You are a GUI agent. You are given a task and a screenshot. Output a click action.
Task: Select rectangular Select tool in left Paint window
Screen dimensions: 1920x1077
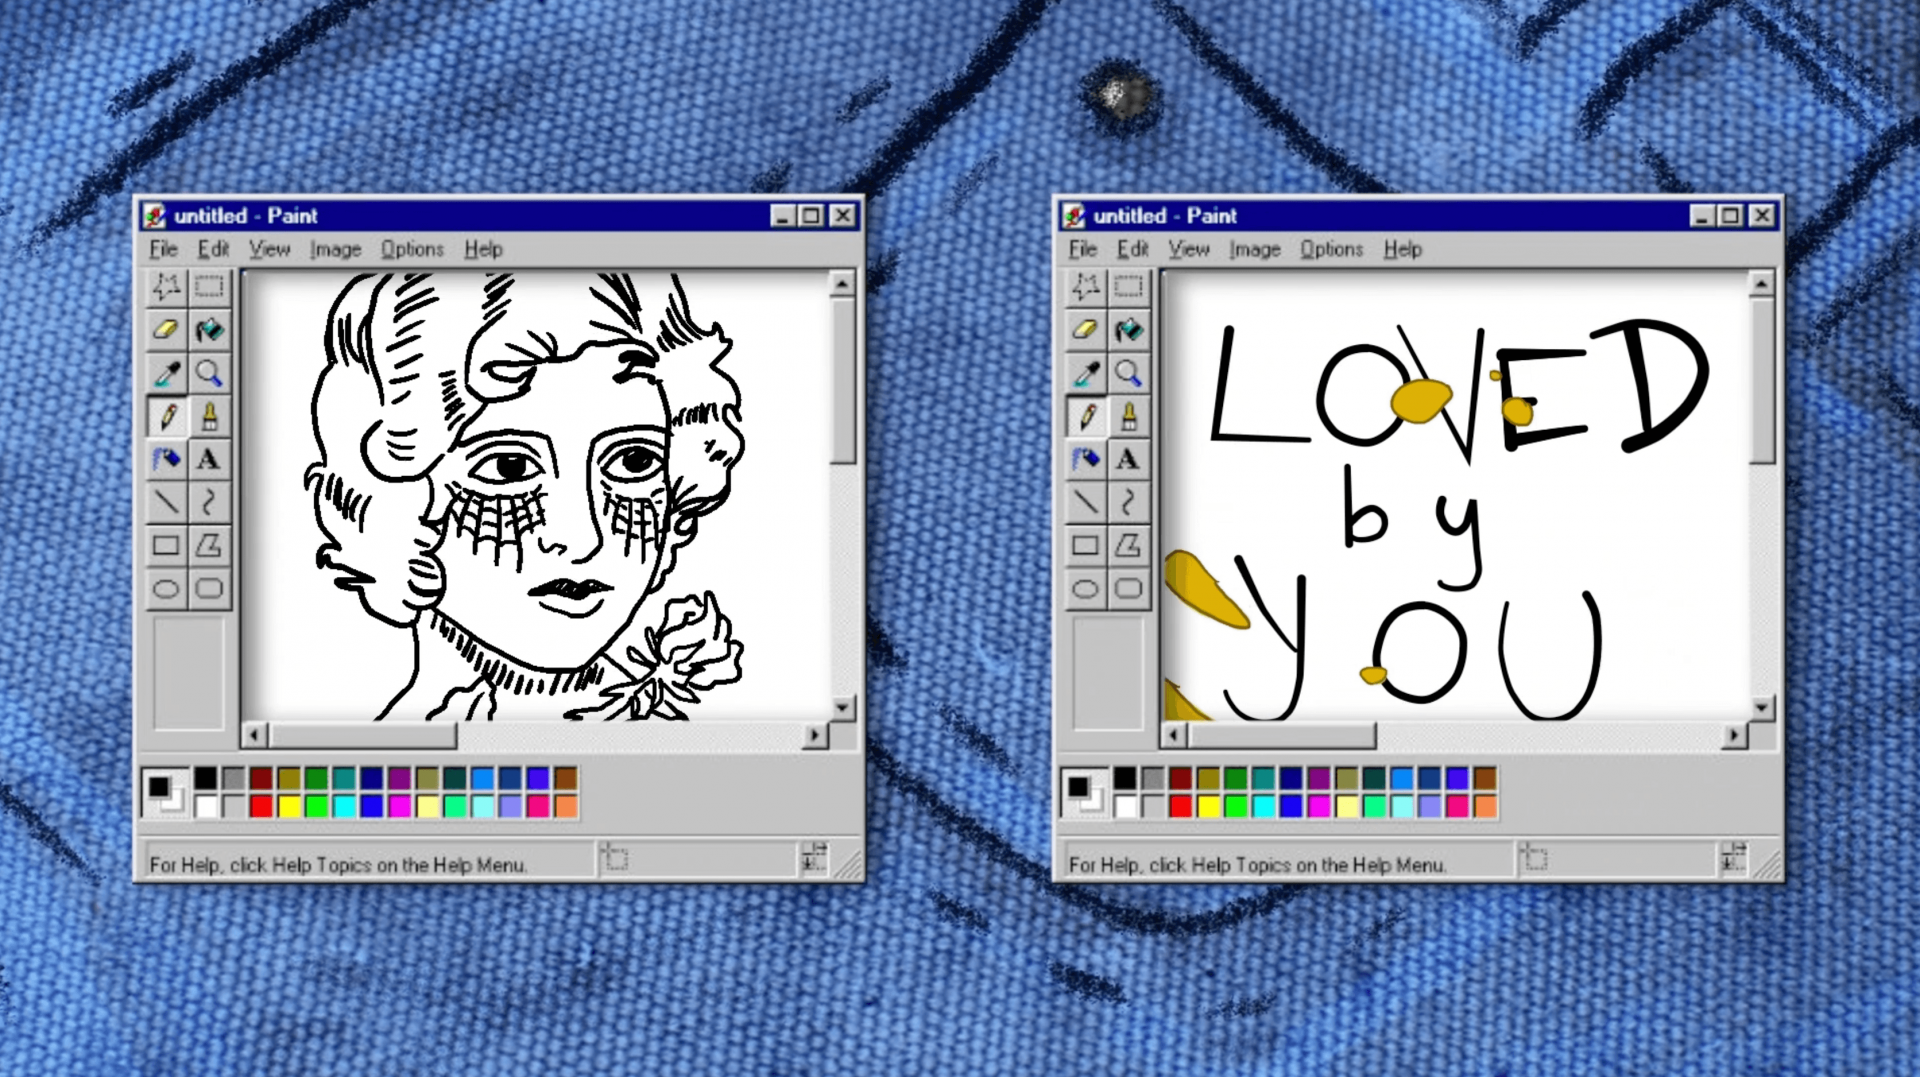[209, 288]
